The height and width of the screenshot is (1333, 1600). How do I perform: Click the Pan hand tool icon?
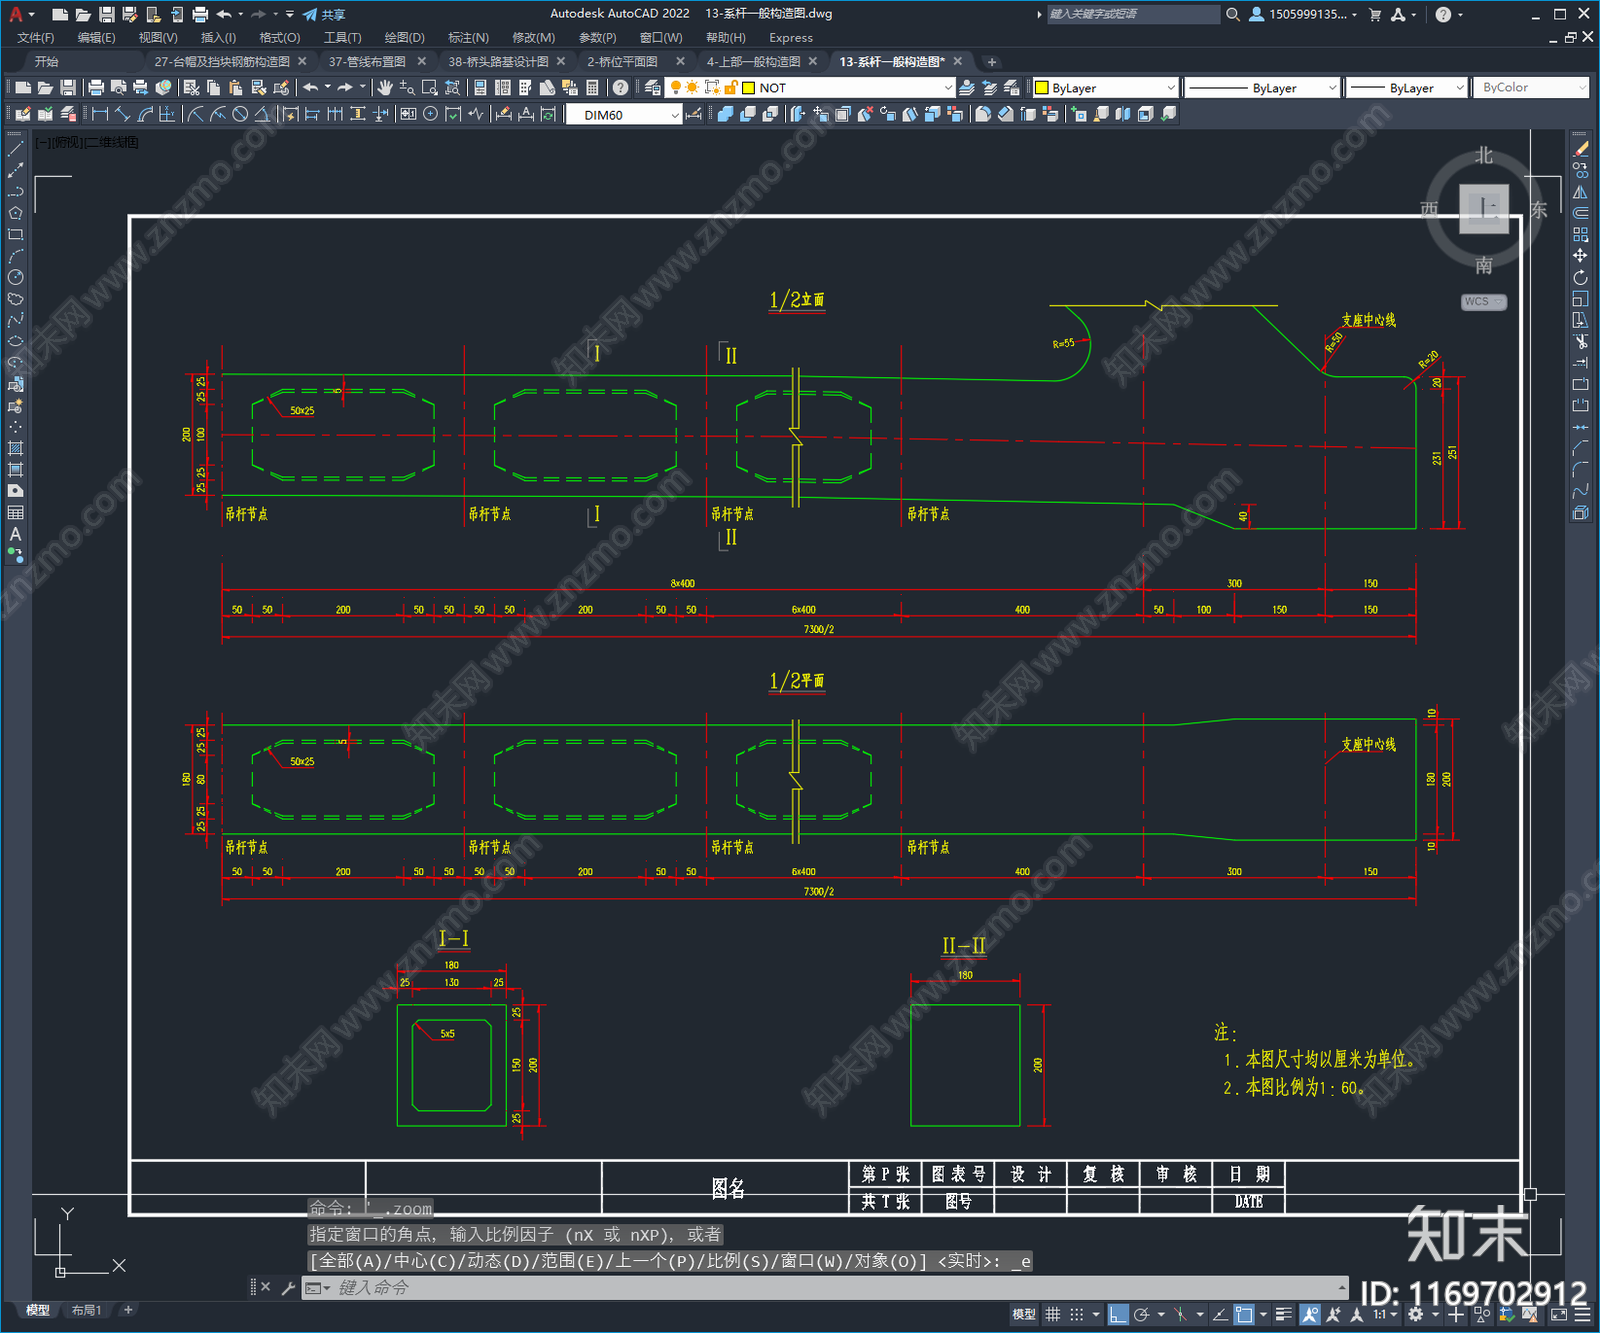[x=385, y=88]
